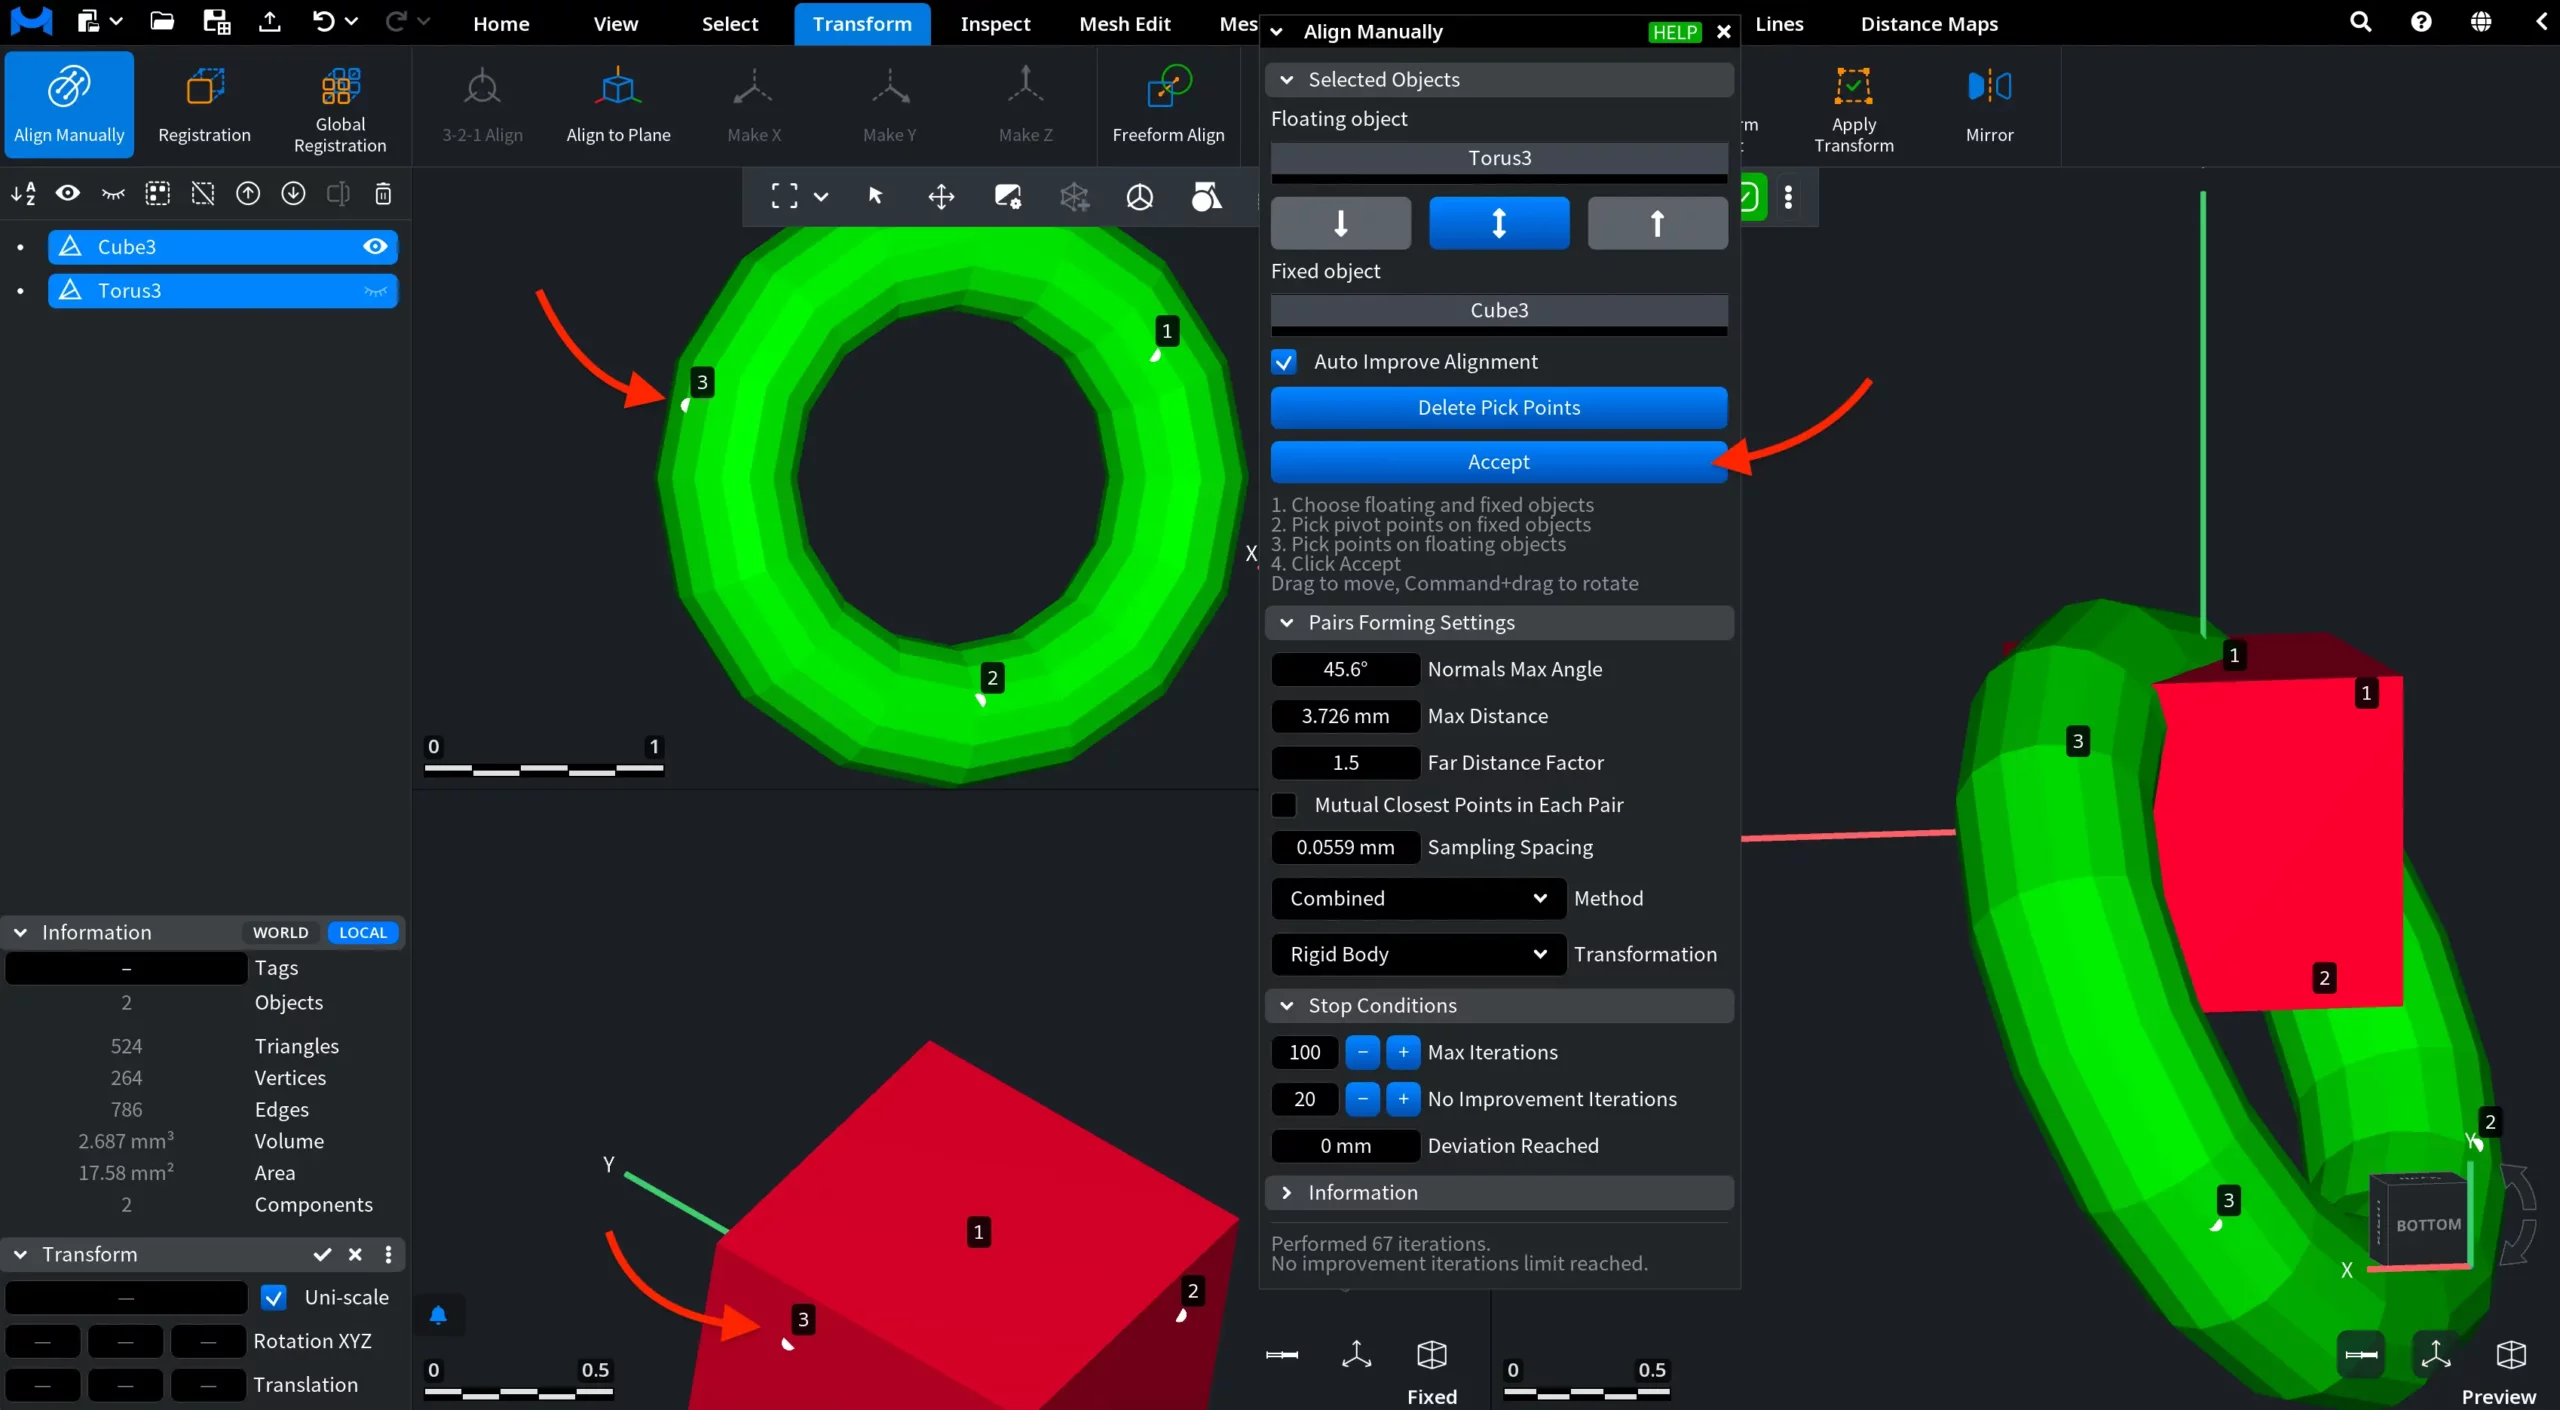Collapse Pairs Forming Settings section
The width and height of the screenshot is (2560, 1410).
(x=1287, y=623)
